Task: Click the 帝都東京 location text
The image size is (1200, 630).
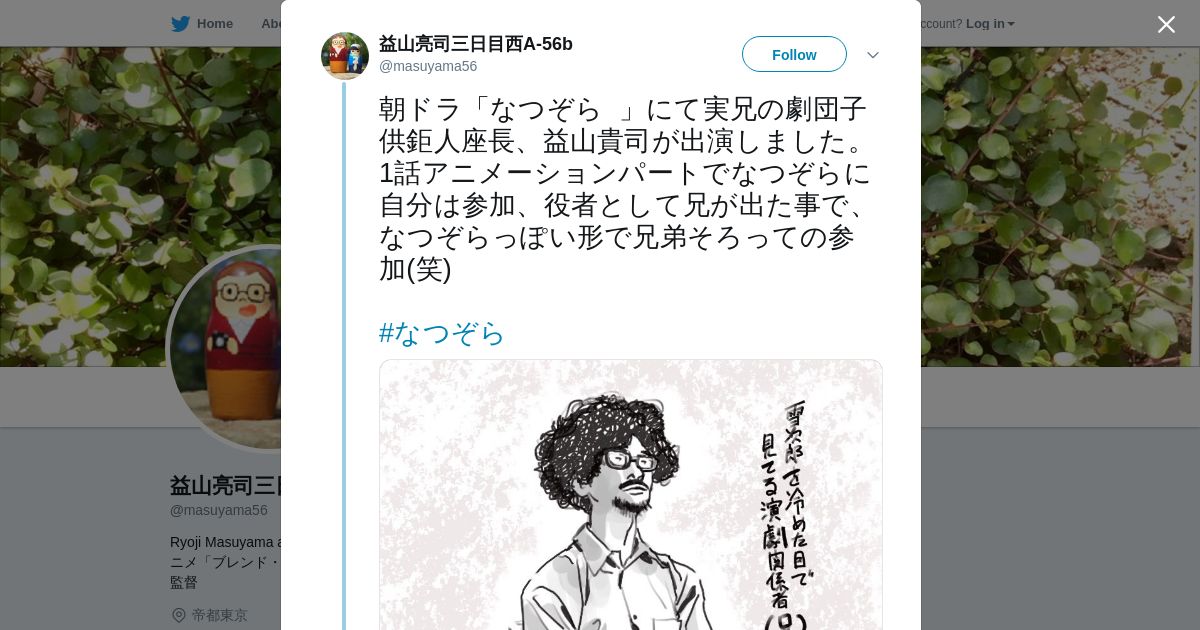Action: click(220, 615)
